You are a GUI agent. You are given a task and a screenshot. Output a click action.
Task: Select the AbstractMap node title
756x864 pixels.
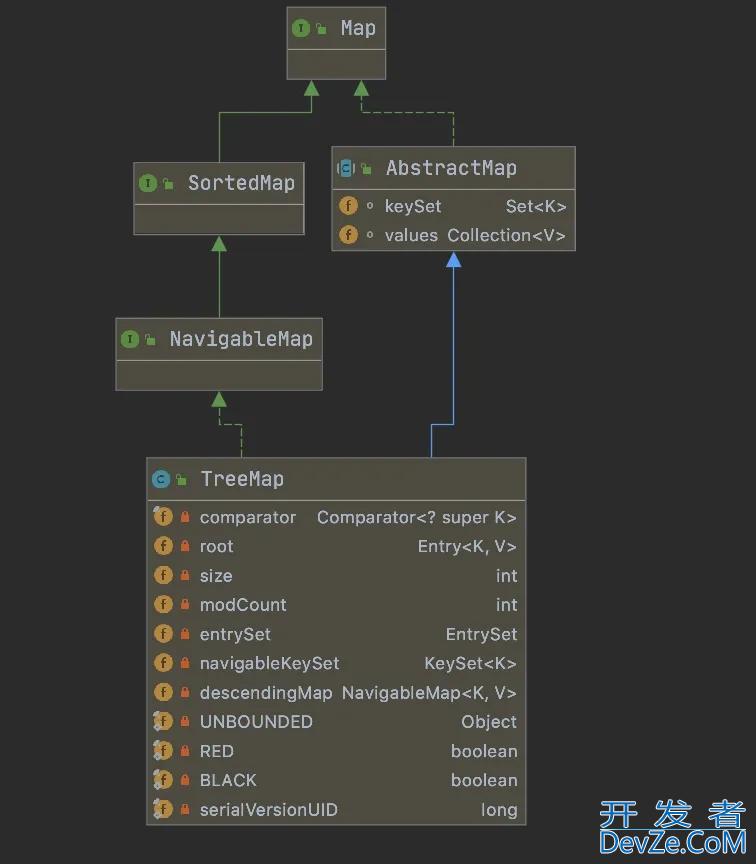click(451, 168)
